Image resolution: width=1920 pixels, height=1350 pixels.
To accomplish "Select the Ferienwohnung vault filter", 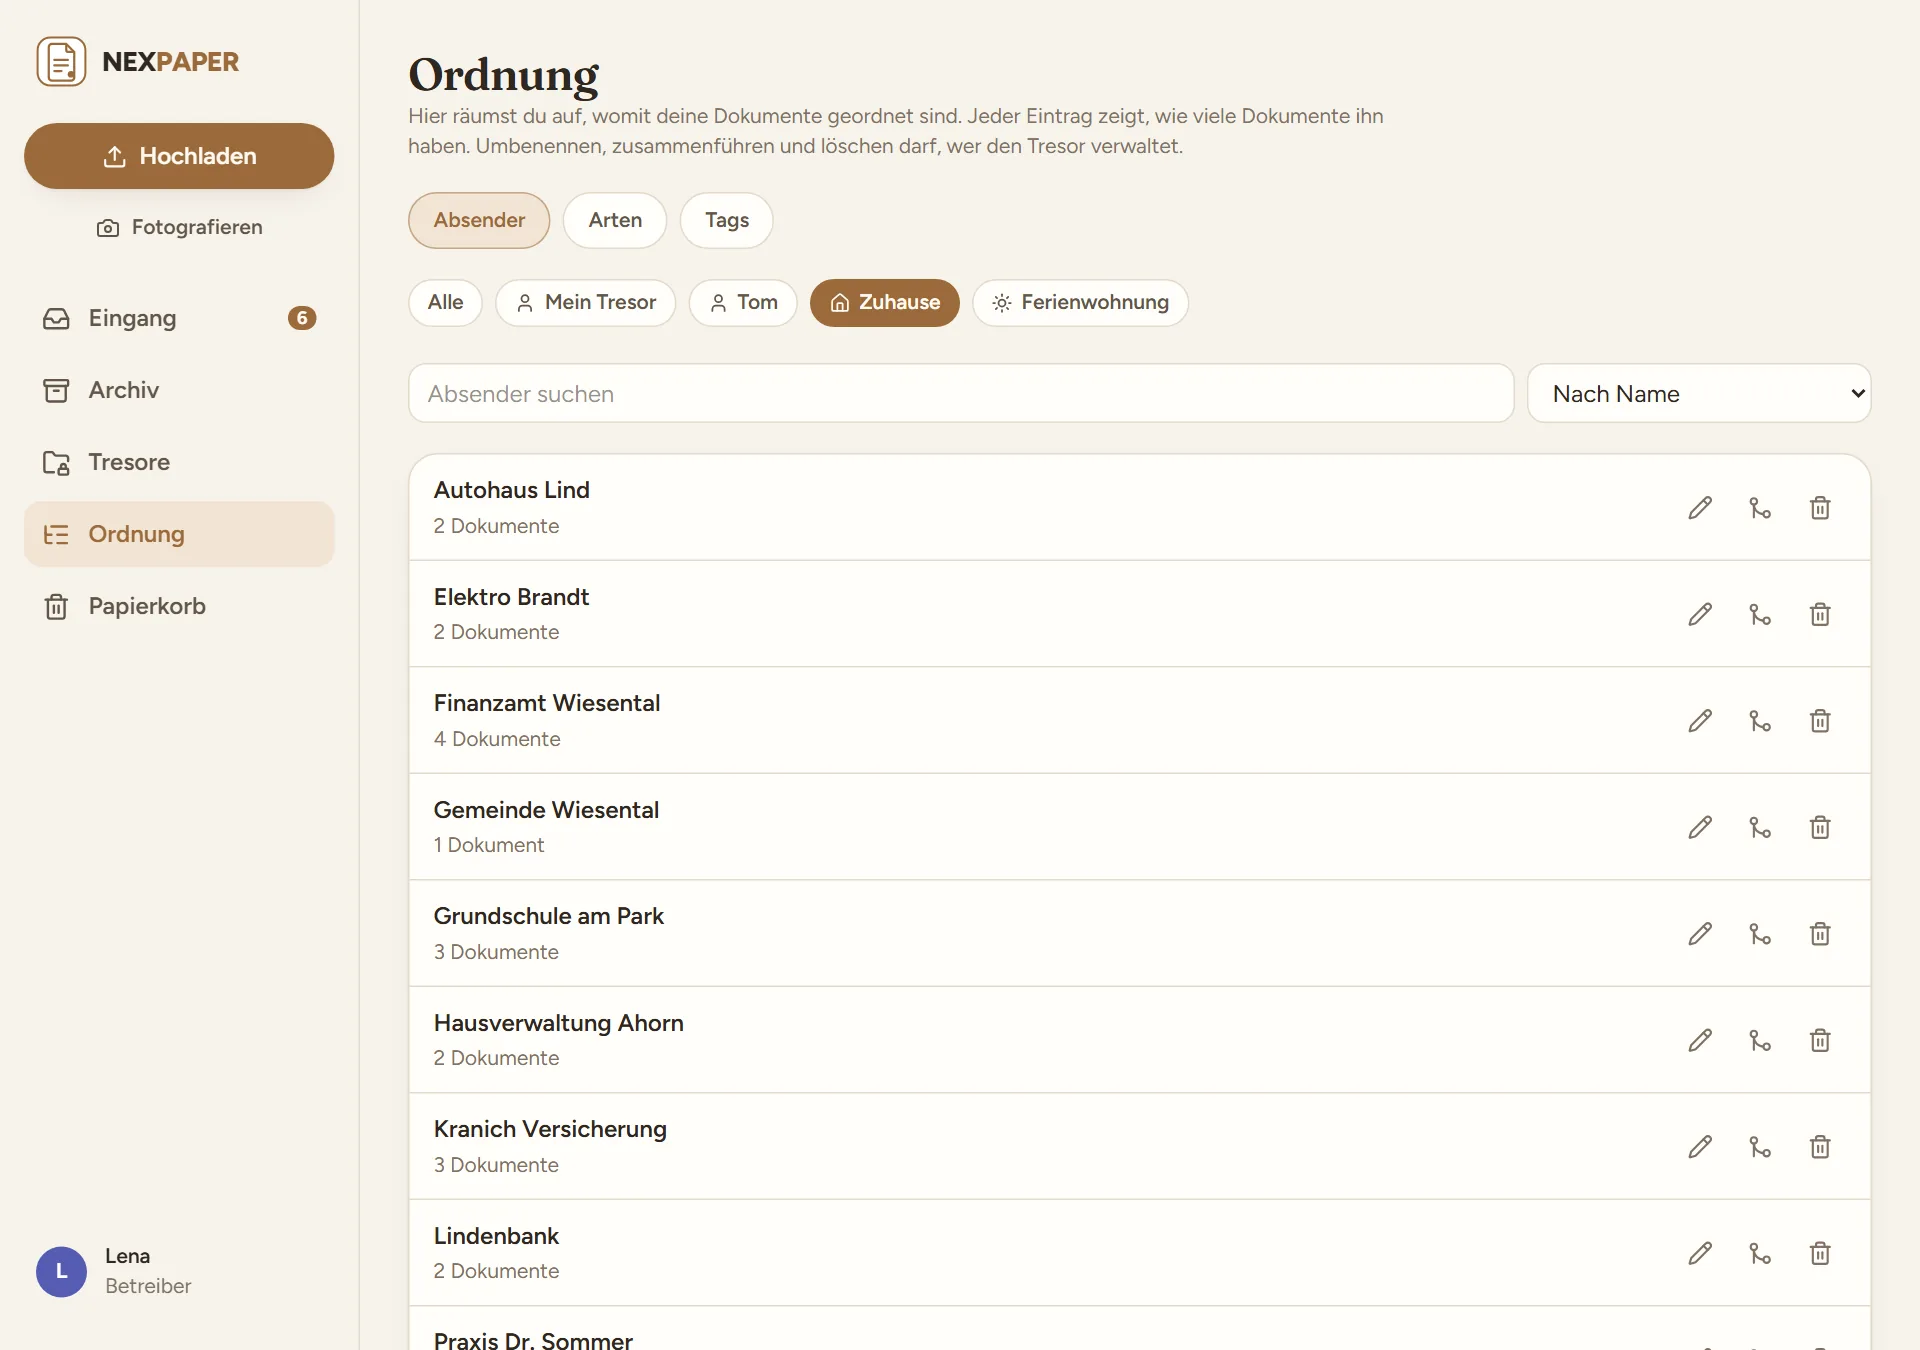I will (x=1080, y=302).
